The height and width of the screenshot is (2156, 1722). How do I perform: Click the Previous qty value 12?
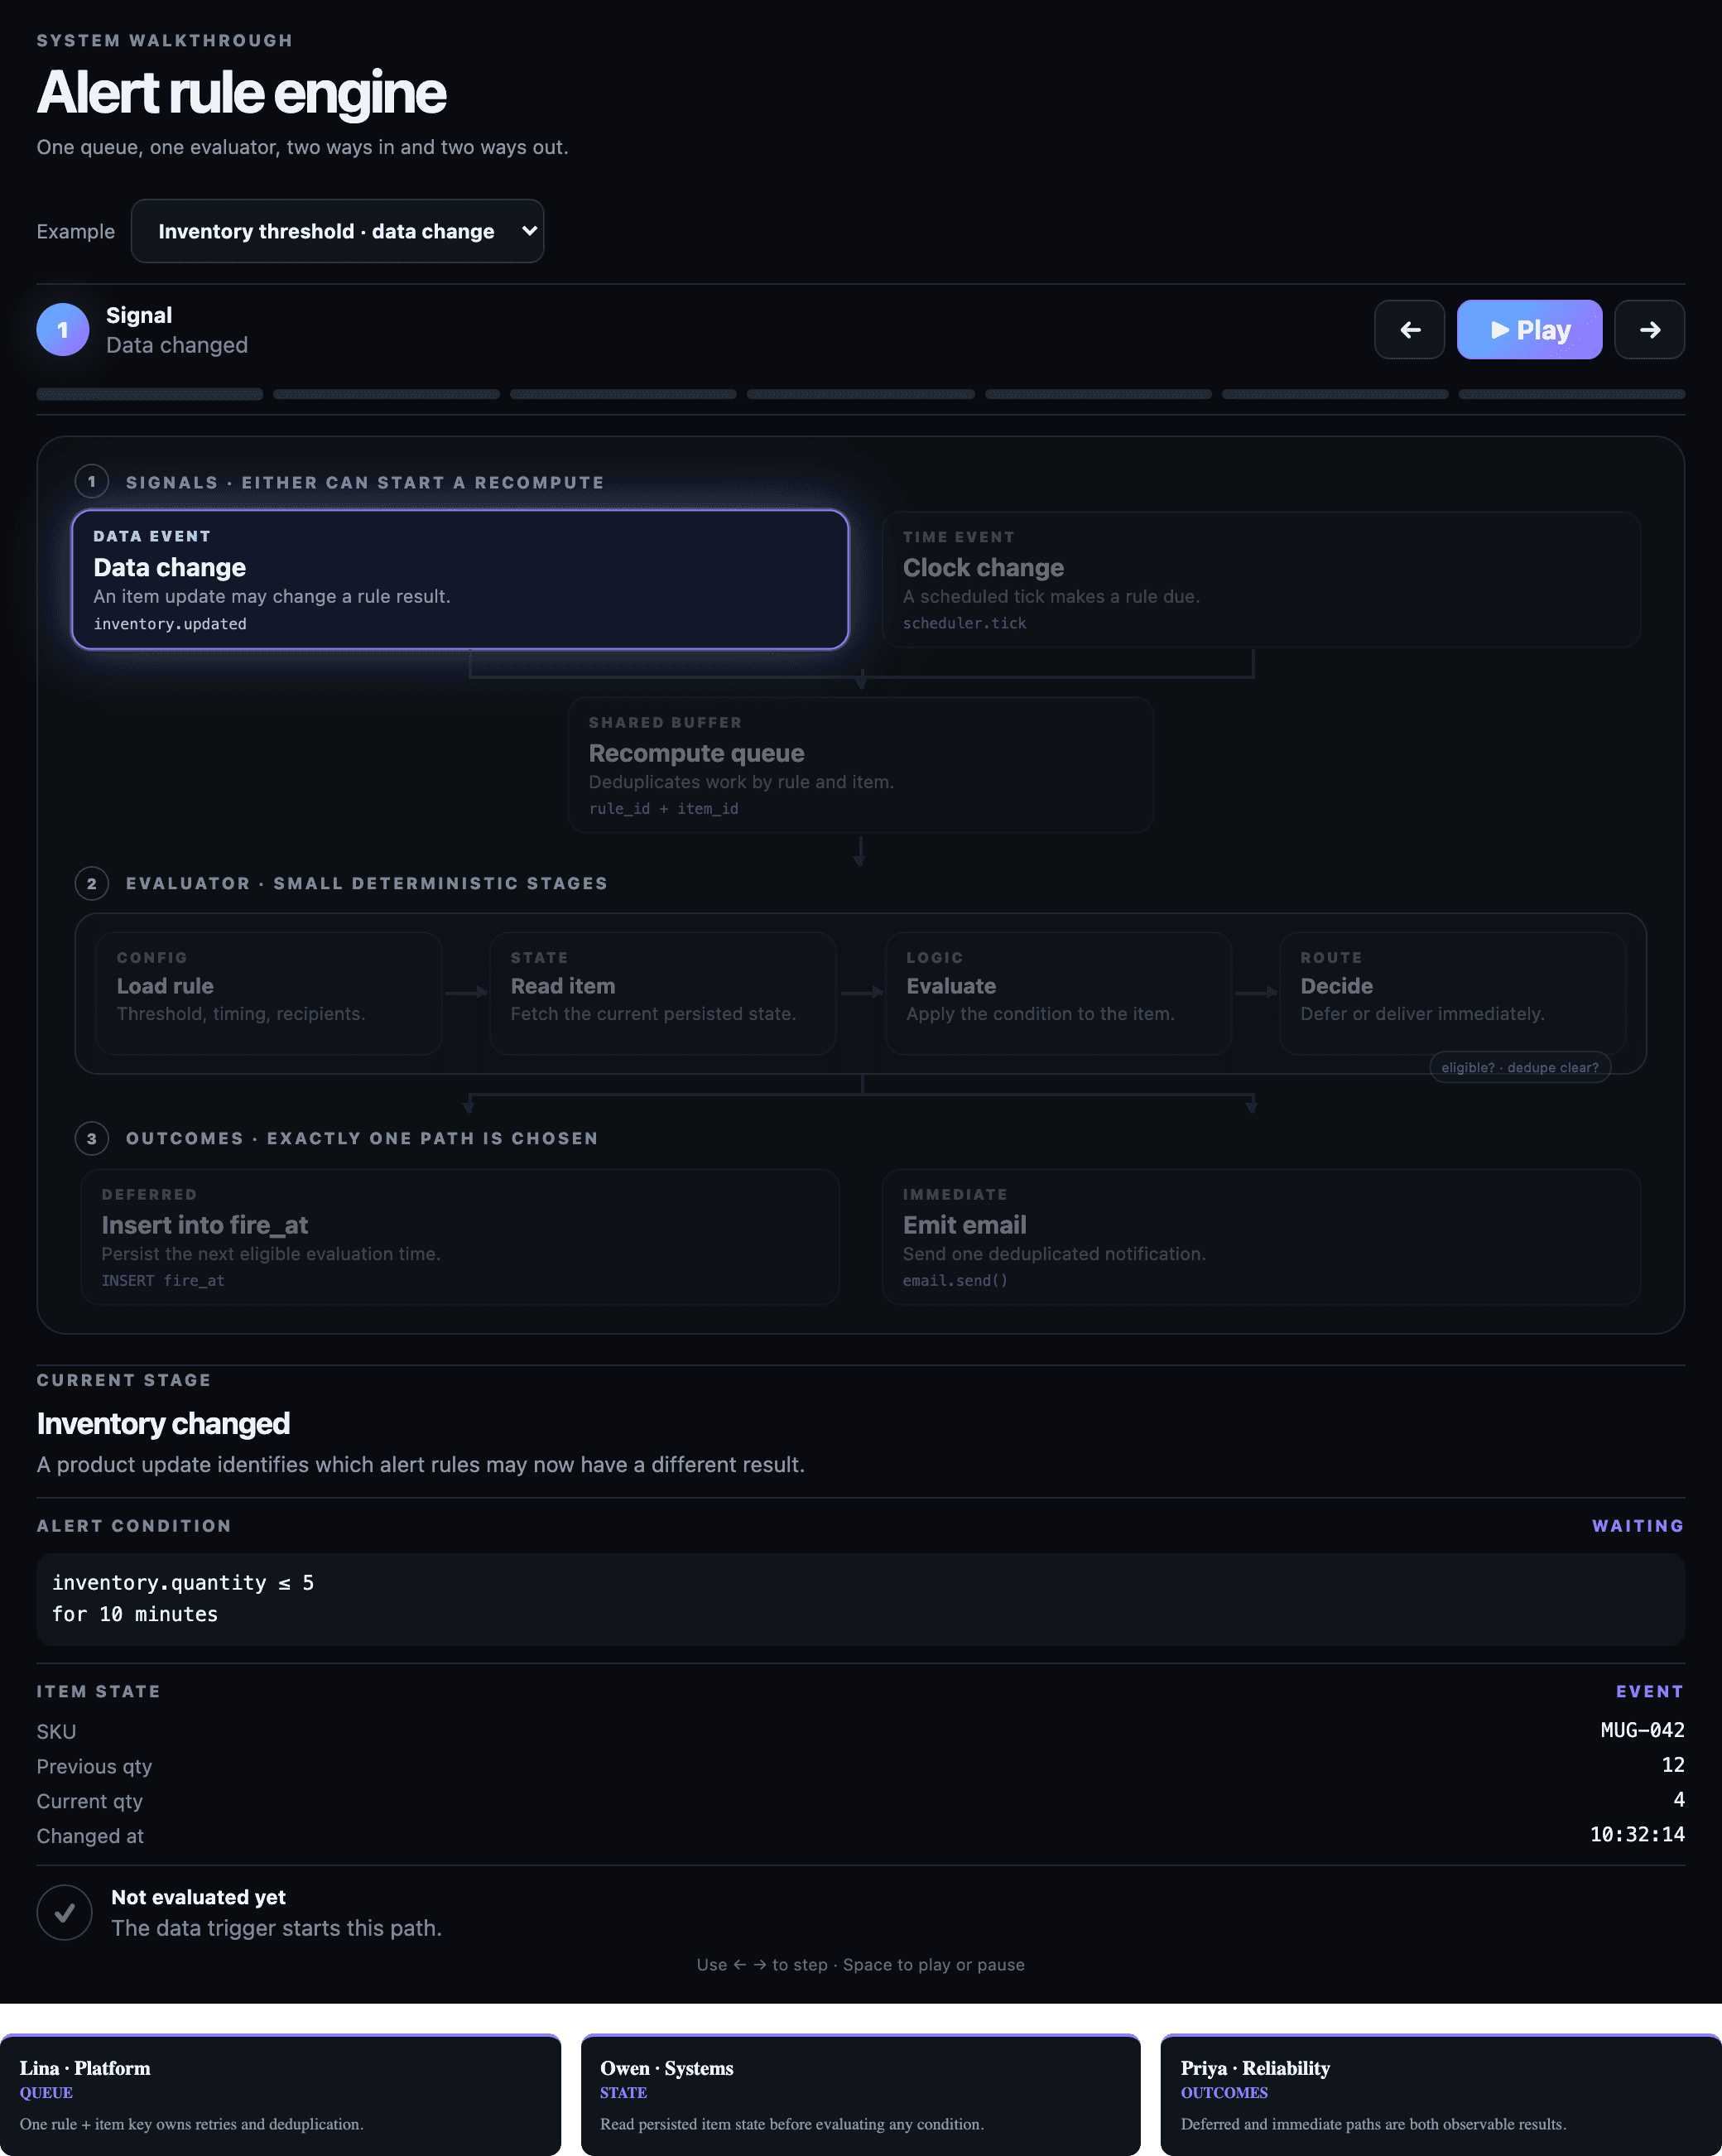[x=1673, y=1765]
